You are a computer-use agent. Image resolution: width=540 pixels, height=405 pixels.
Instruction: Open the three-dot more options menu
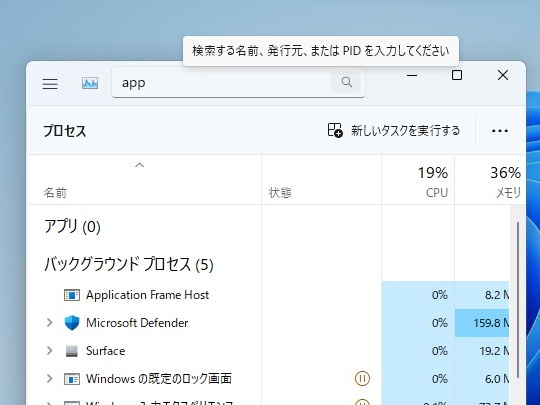[x=500, y=131]
